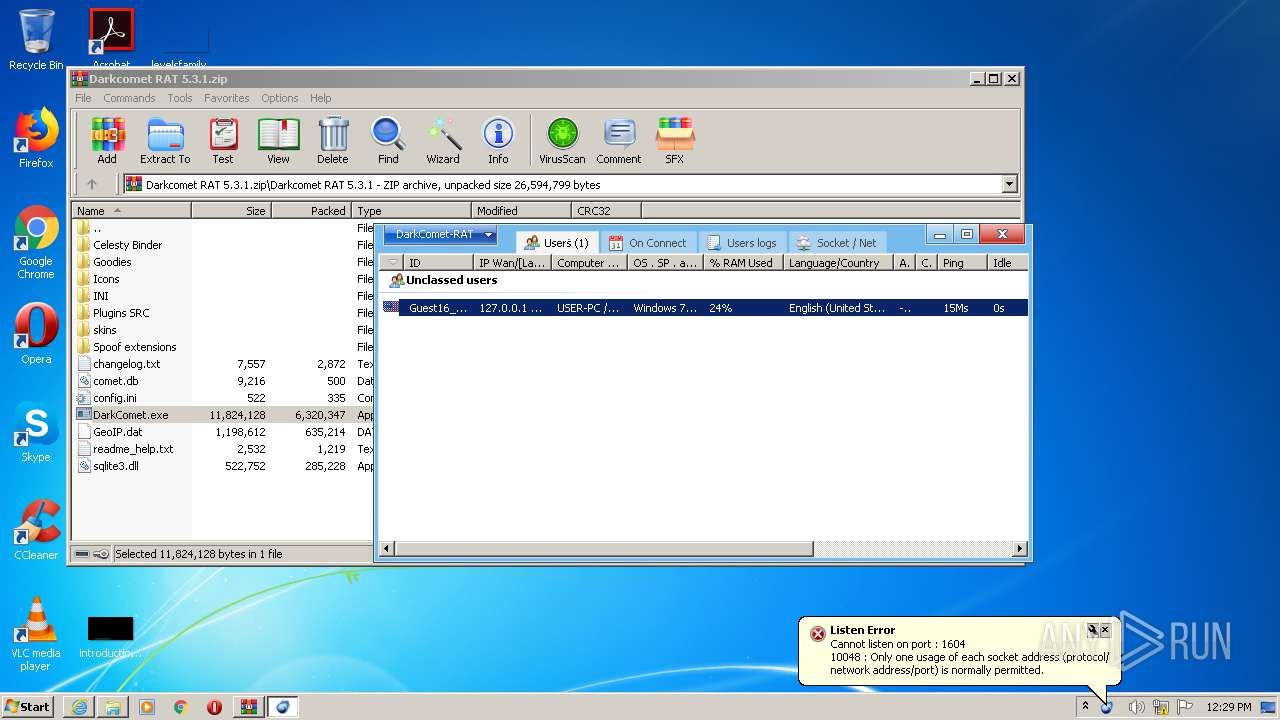The width and height of the screenshot is (1280, 720).
Task: Click the Ping column header
Action: [962, 263]
